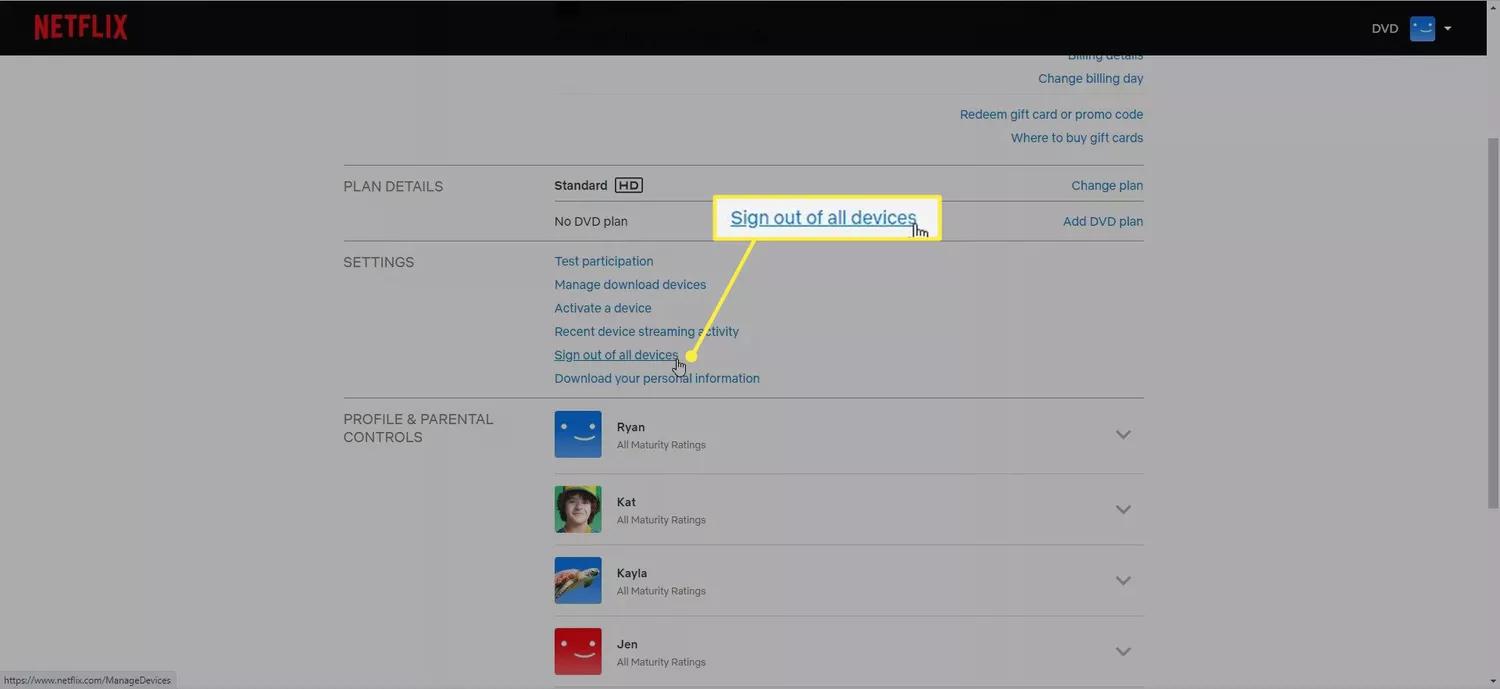Open Redeem gift card or promo code

(1052, 114)
